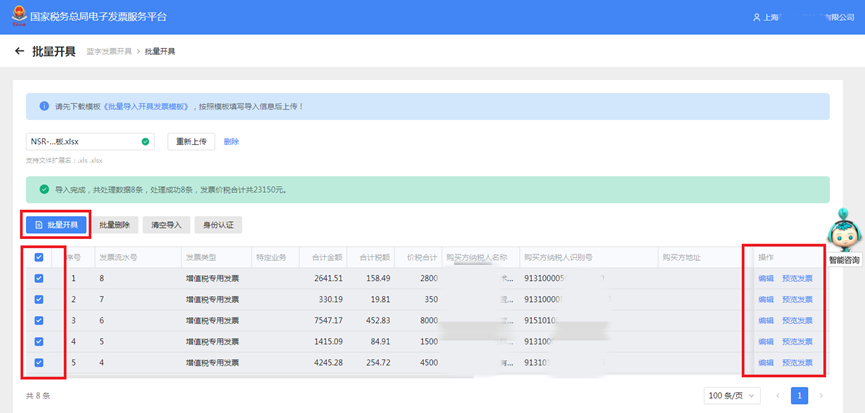The image size is (865, 413).
Task: Click the 合计金额 column header
Action: pos(328,258)
